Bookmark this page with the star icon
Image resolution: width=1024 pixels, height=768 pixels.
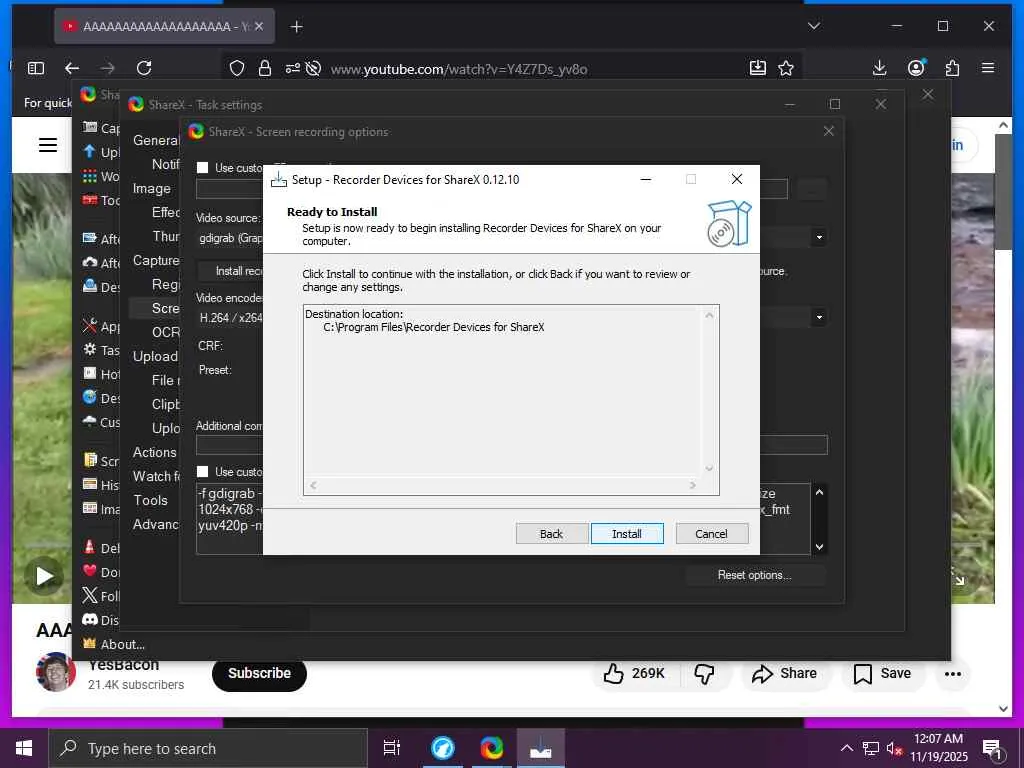click(786, 68)
